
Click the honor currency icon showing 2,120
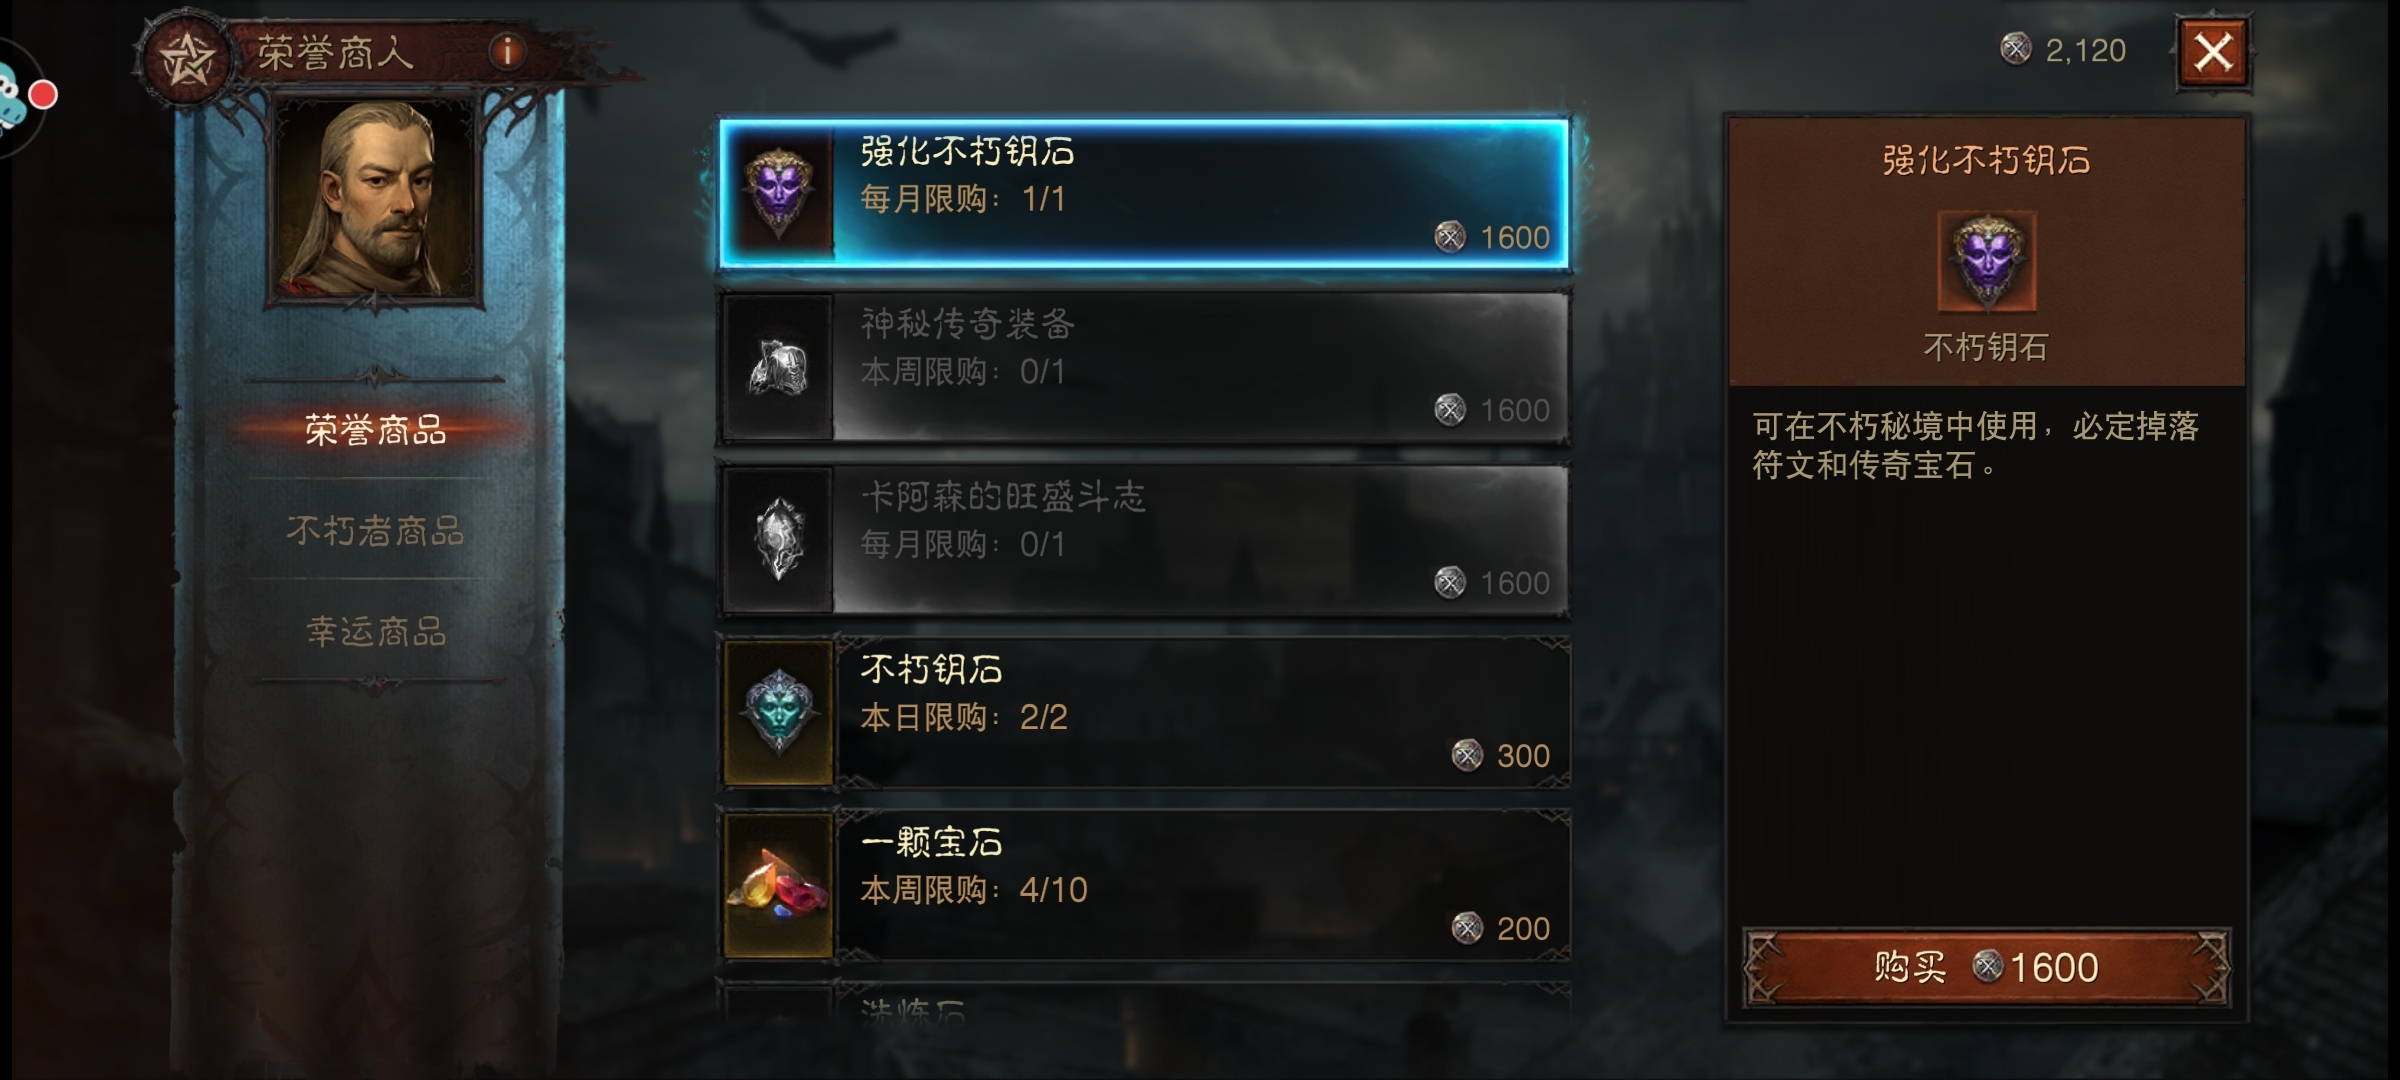pyautogui.click(x=2015, y=48)
